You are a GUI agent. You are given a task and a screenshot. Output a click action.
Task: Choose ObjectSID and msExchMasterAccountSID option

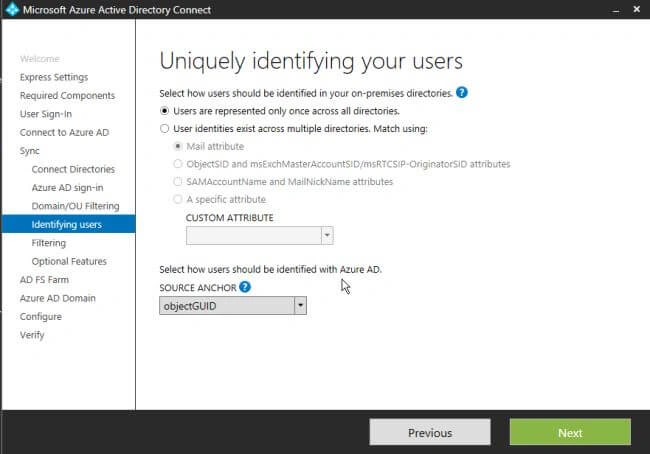[178, 164]
